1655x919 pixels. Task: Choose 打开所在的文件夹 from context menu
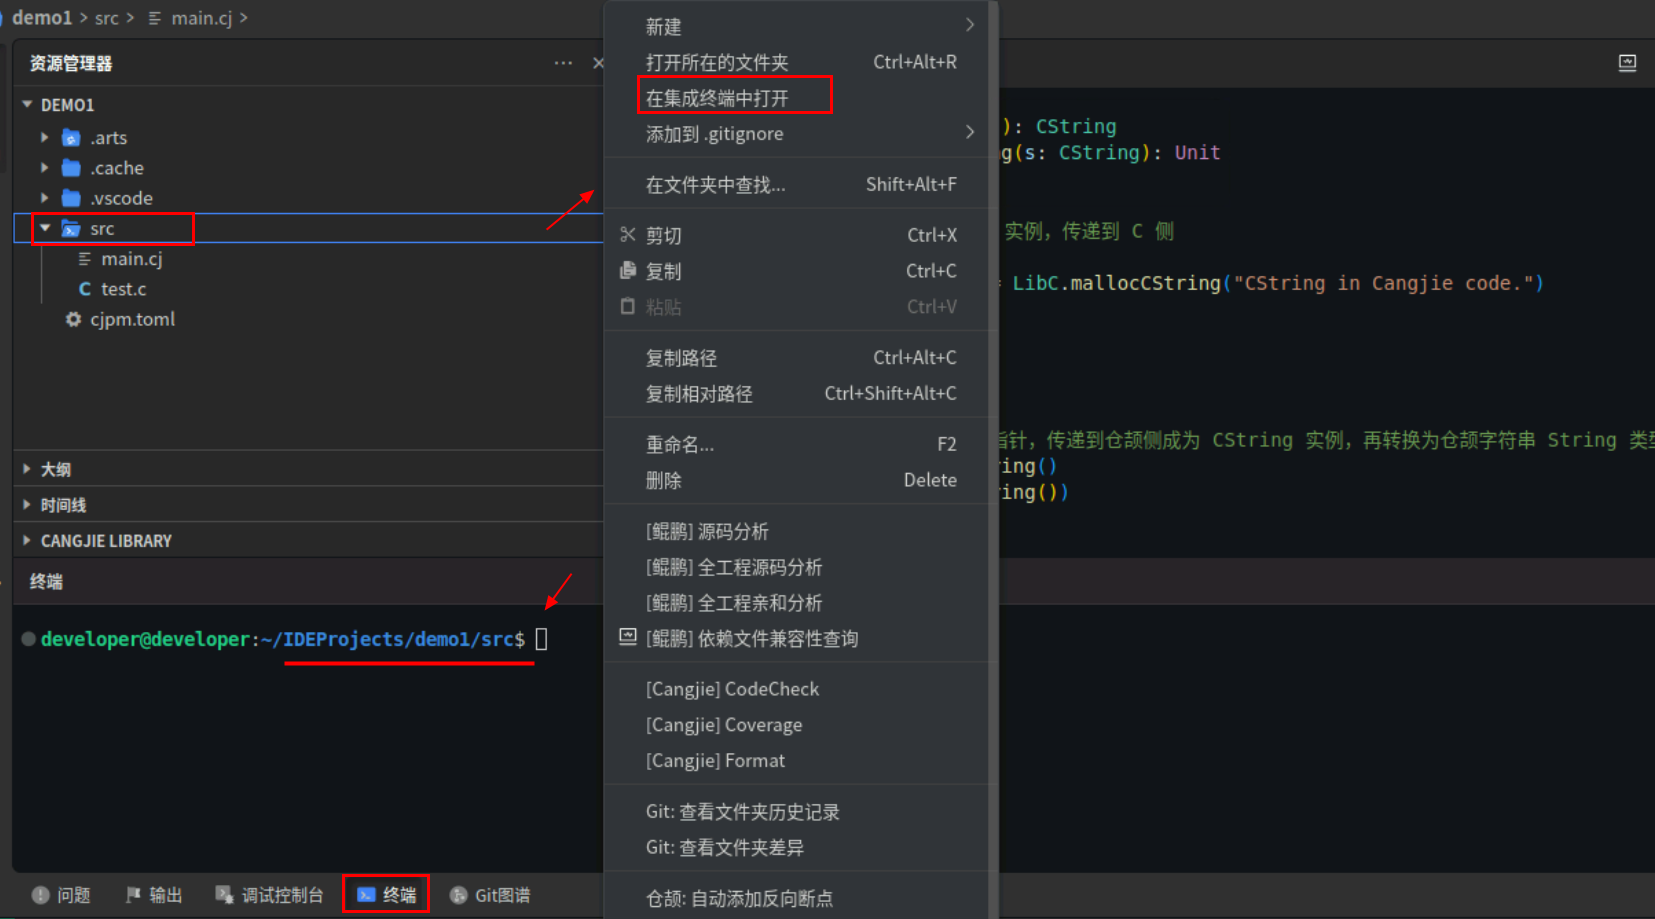pyautogui.click(x=796, y=62)
